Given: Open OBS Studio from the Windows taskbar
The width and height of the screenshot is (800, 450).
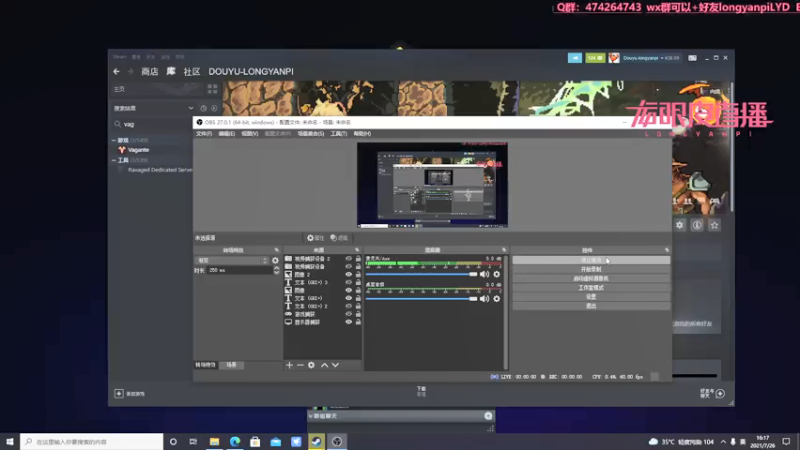Looking at the screenshot, I should pos(337,442).
